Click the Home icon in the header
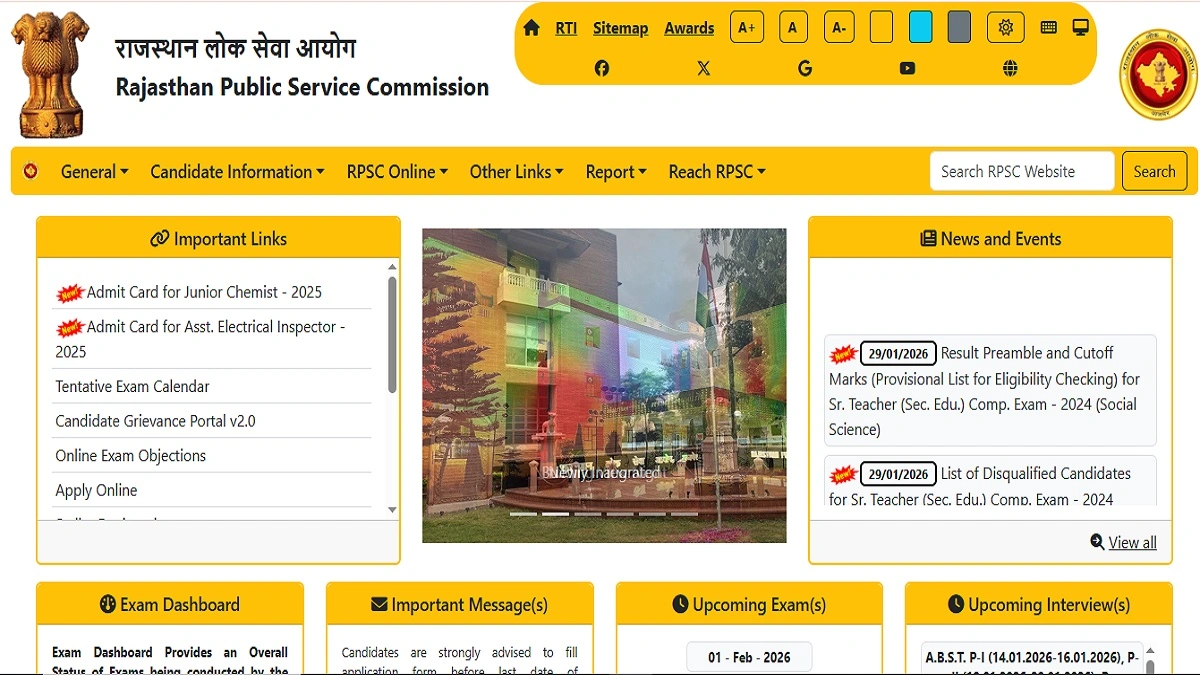 pos(531,27)
